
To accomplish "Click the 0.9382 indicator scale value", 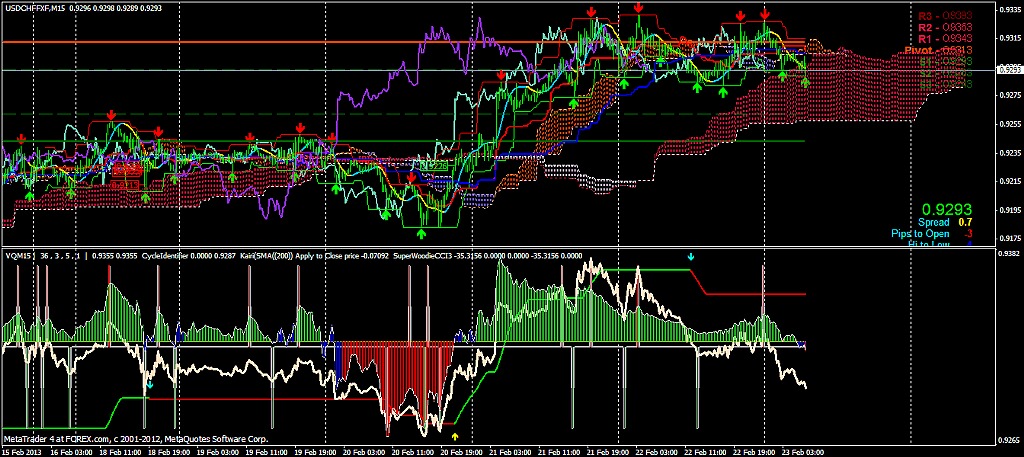I will [x=1010, y=252].
